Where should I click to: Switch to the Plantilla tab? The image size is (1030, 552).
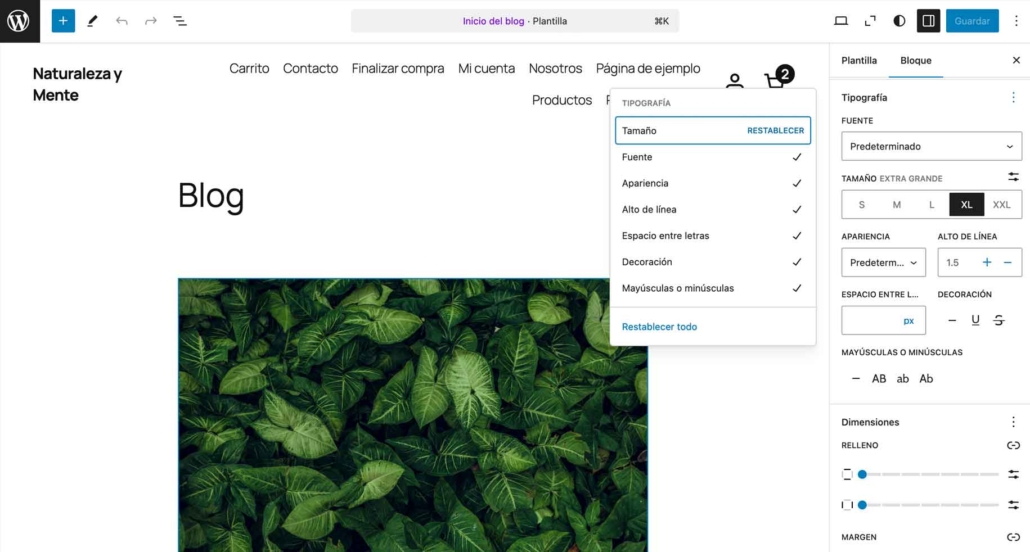(x=859, y=60)
